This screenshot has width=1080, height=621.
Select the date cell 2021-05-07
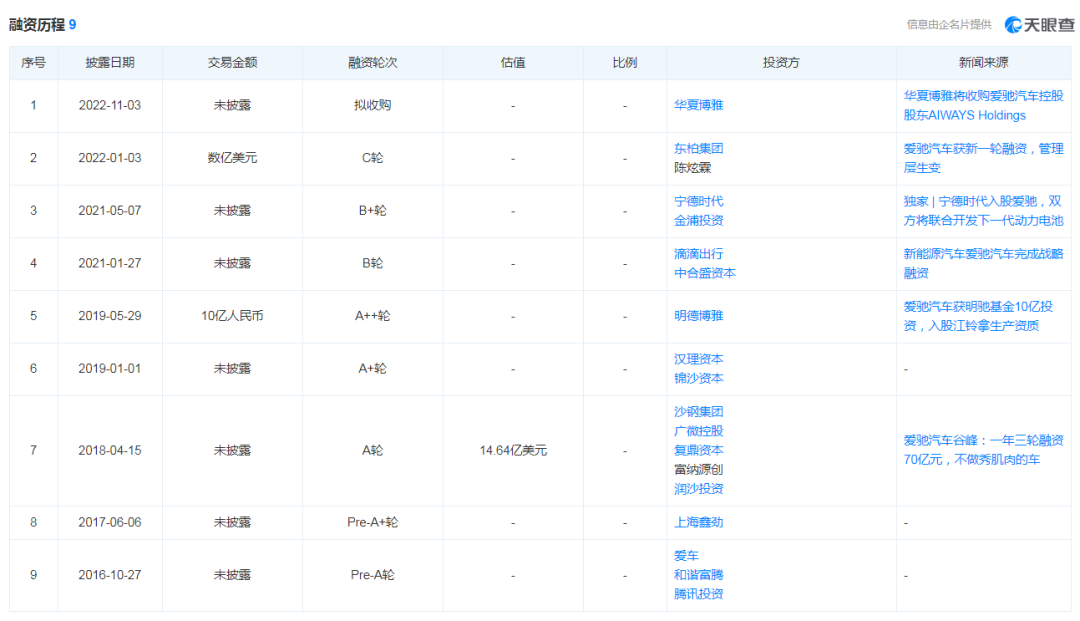pyautogui.click(x=110, y=211)
